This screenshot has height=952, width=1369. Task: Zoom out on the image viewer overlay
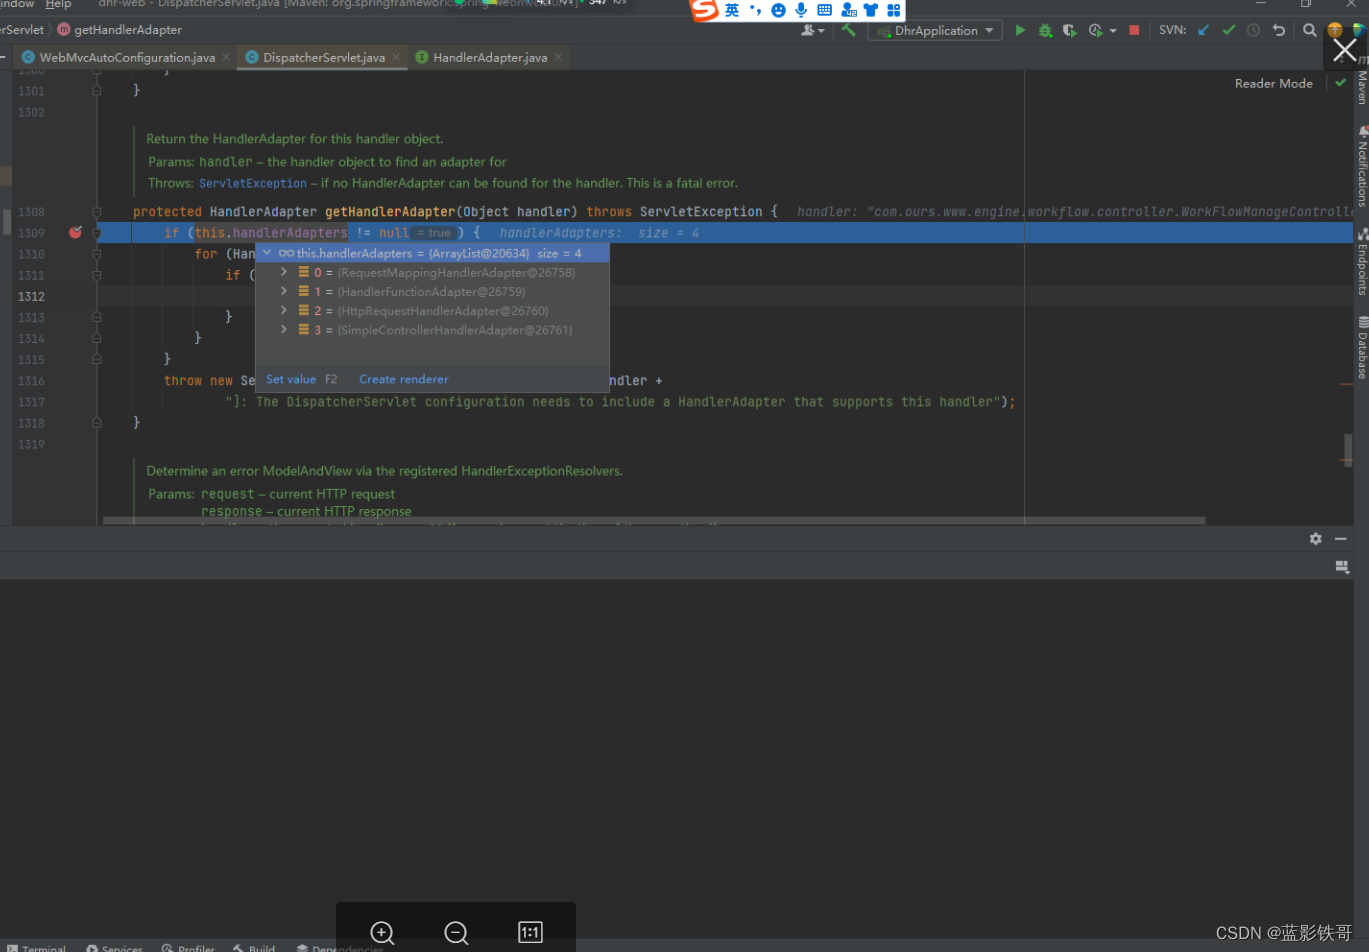[456, 932]
